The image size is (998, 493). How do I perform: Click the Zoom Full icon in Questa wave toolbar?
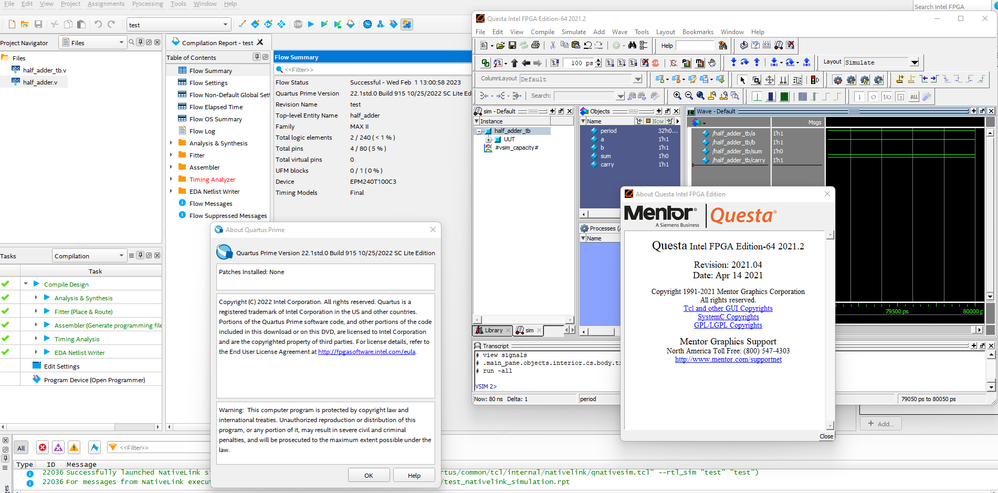pos(701,95)
